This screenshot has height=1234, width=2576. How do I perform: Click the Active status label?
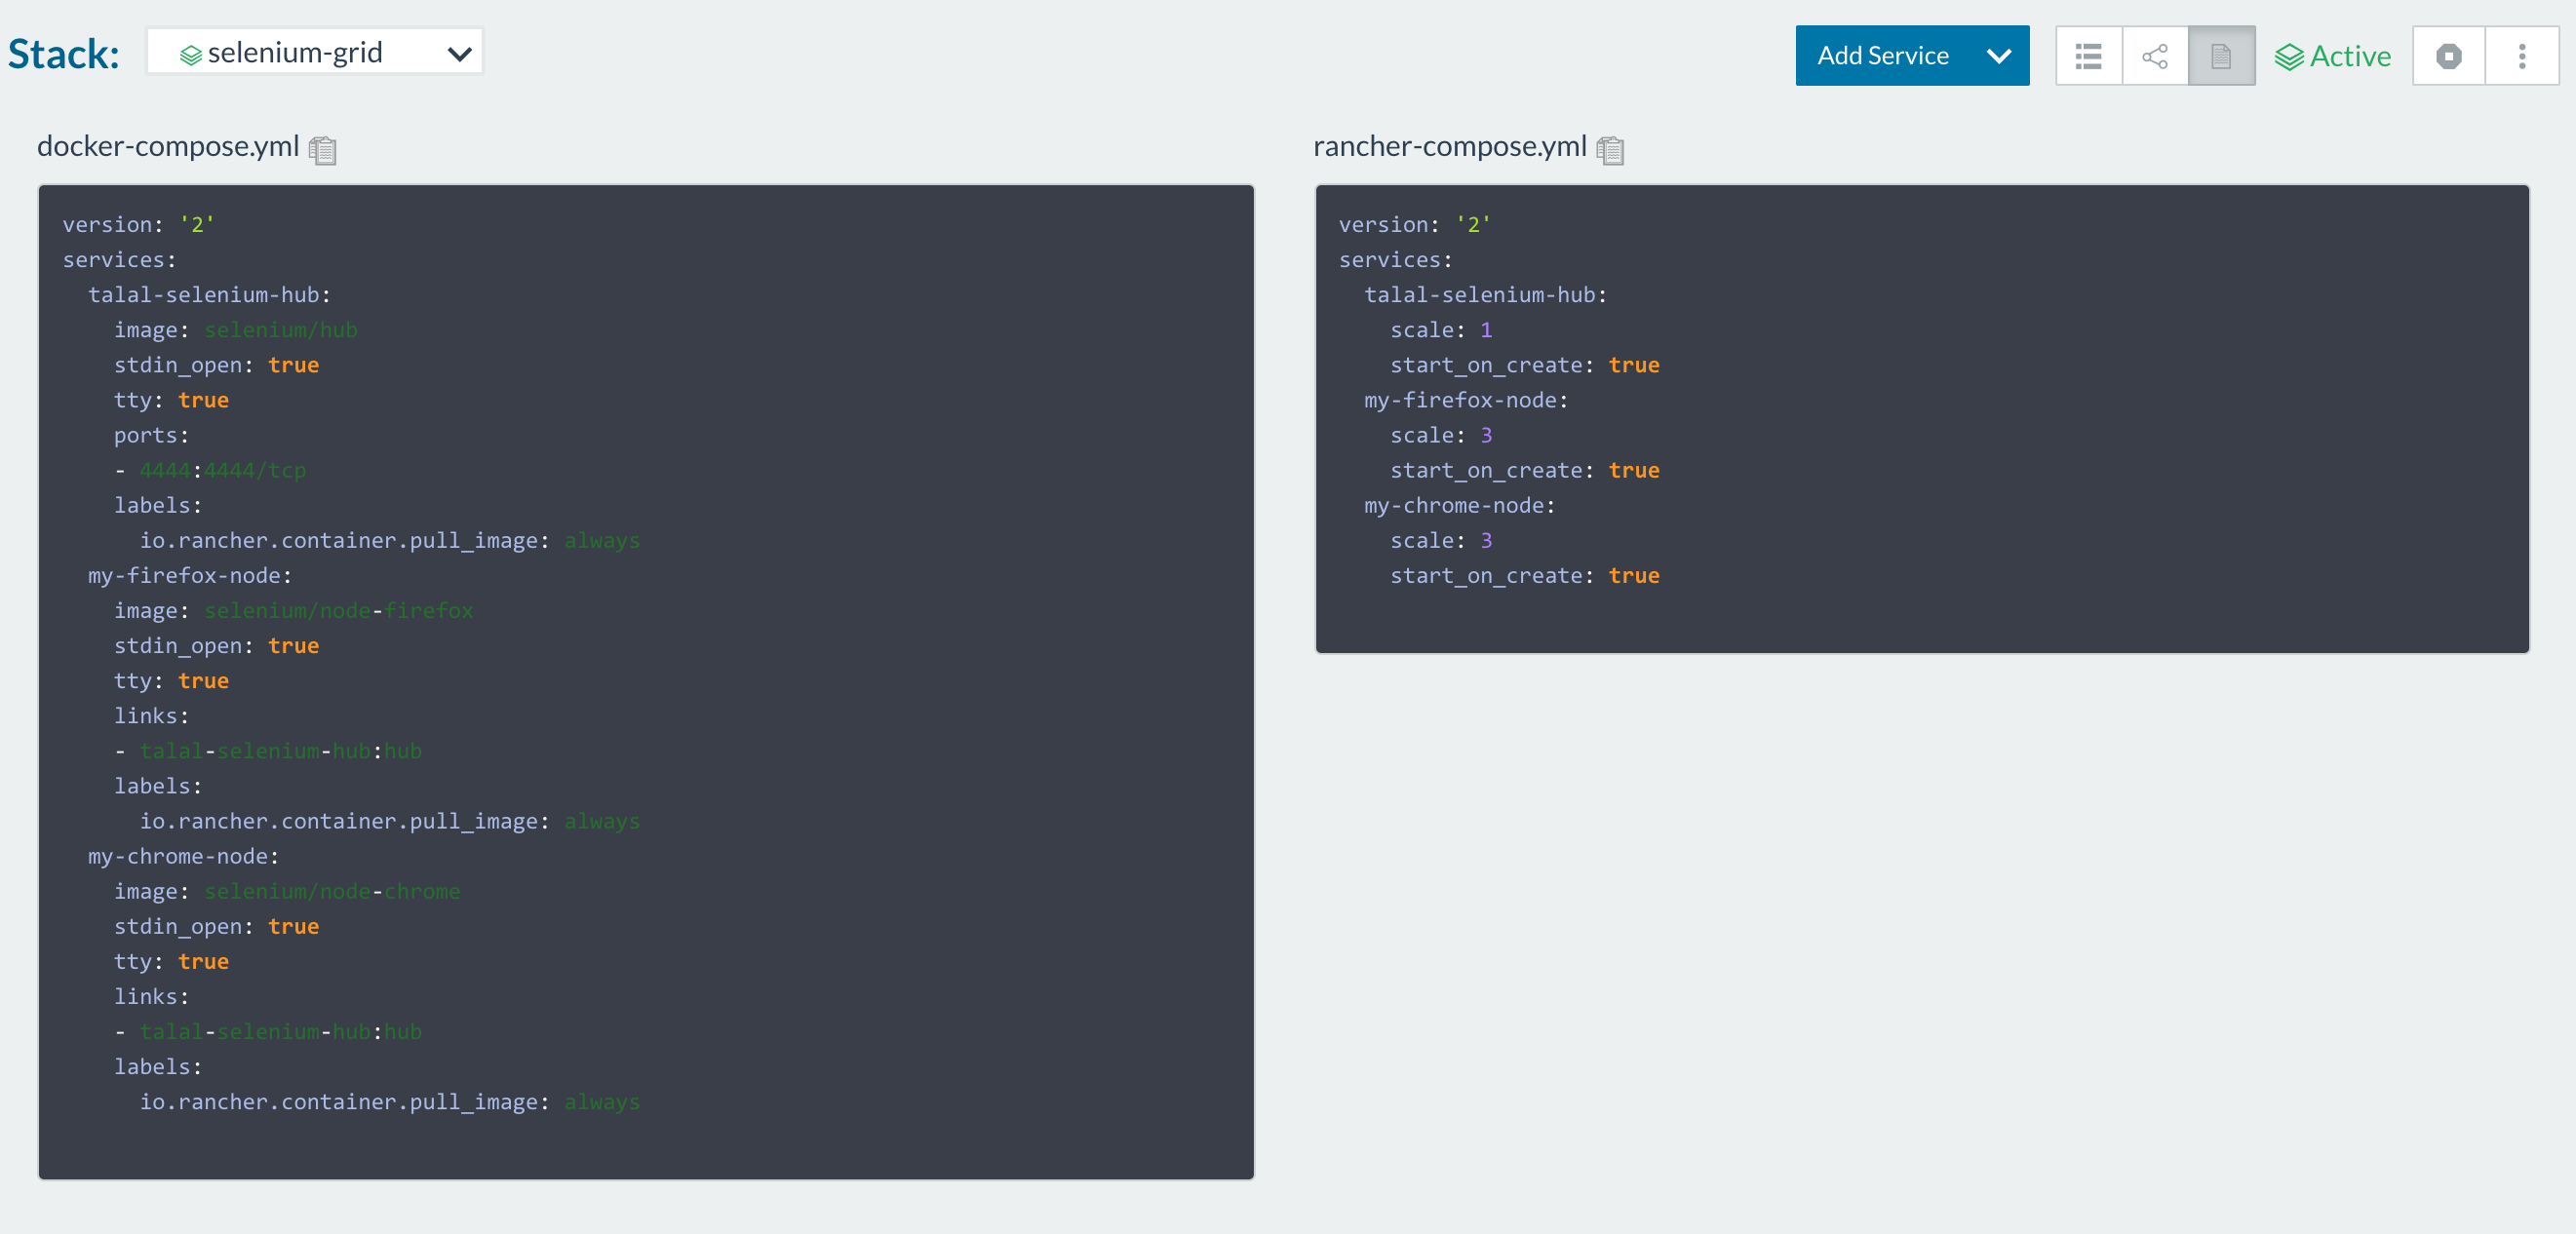[2349, 57]
